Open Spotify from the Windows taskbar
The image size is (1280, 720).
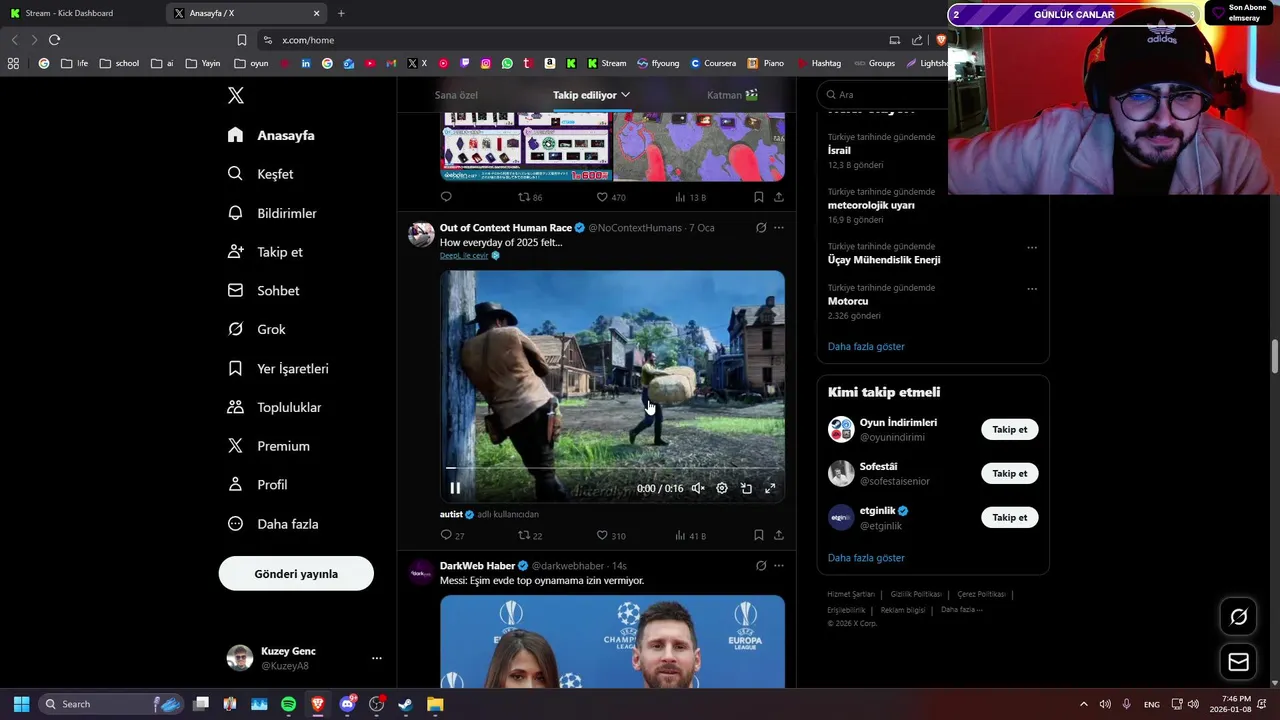click(x=288, y=704)
